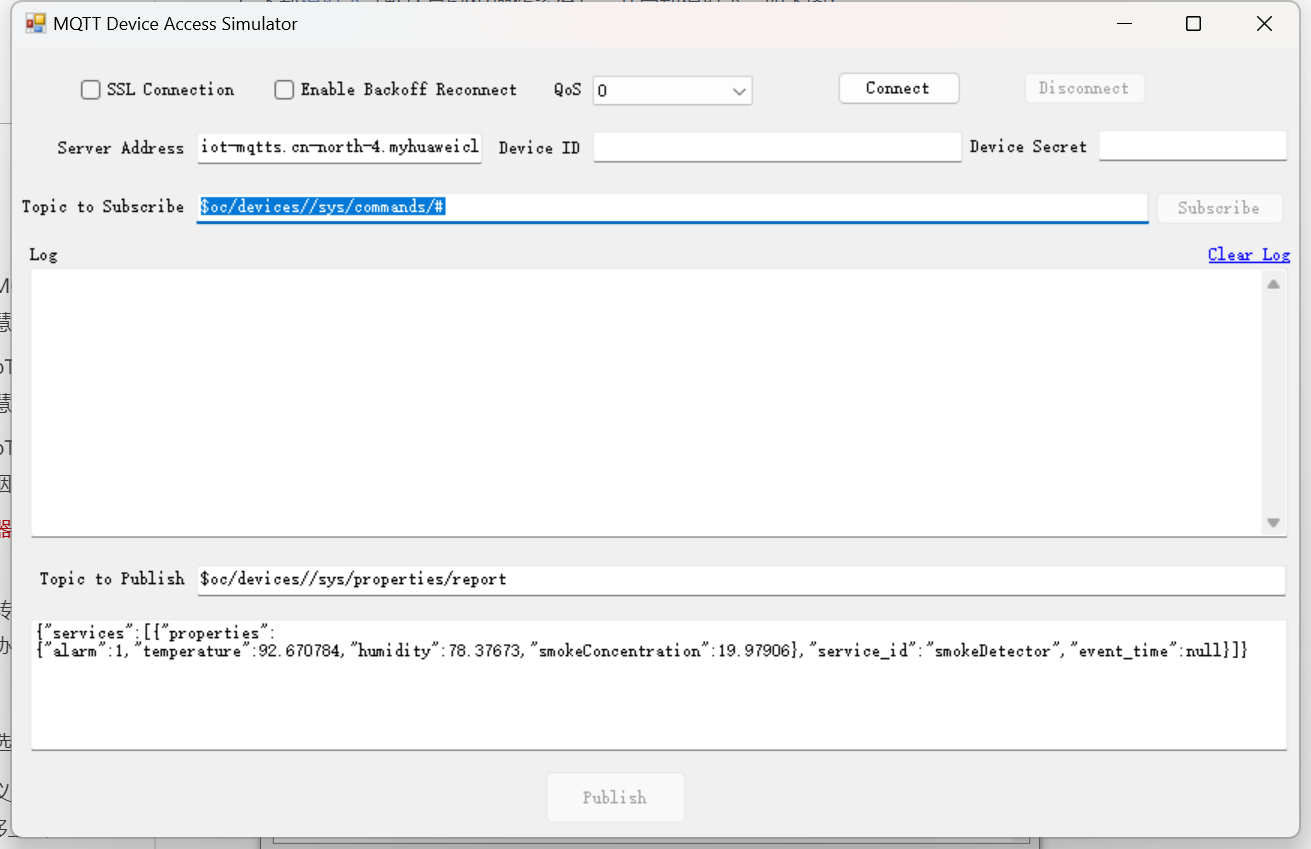The height and width of the screenshot is (849, 1311).
Task: Enable the SSL Connection checkbox
Action: click(x=91, y=90)
